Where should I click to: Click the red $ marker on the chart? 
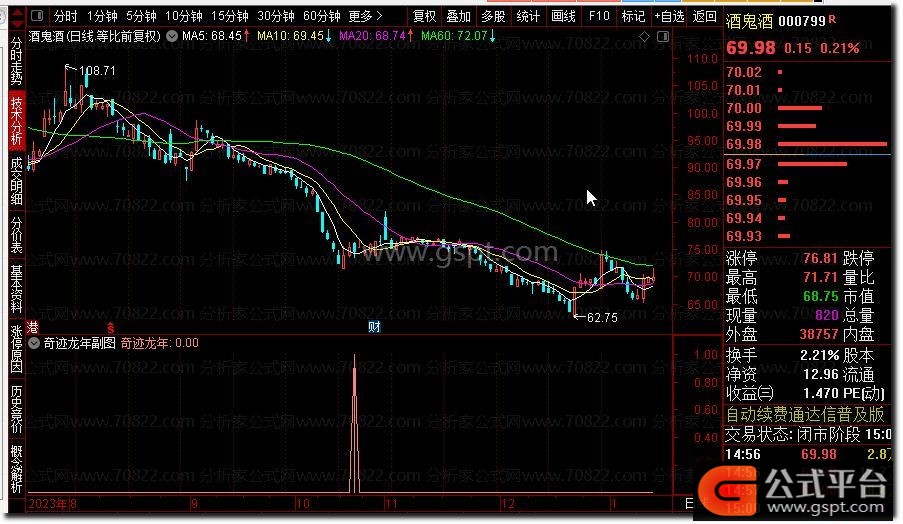[x=111, y=328]
